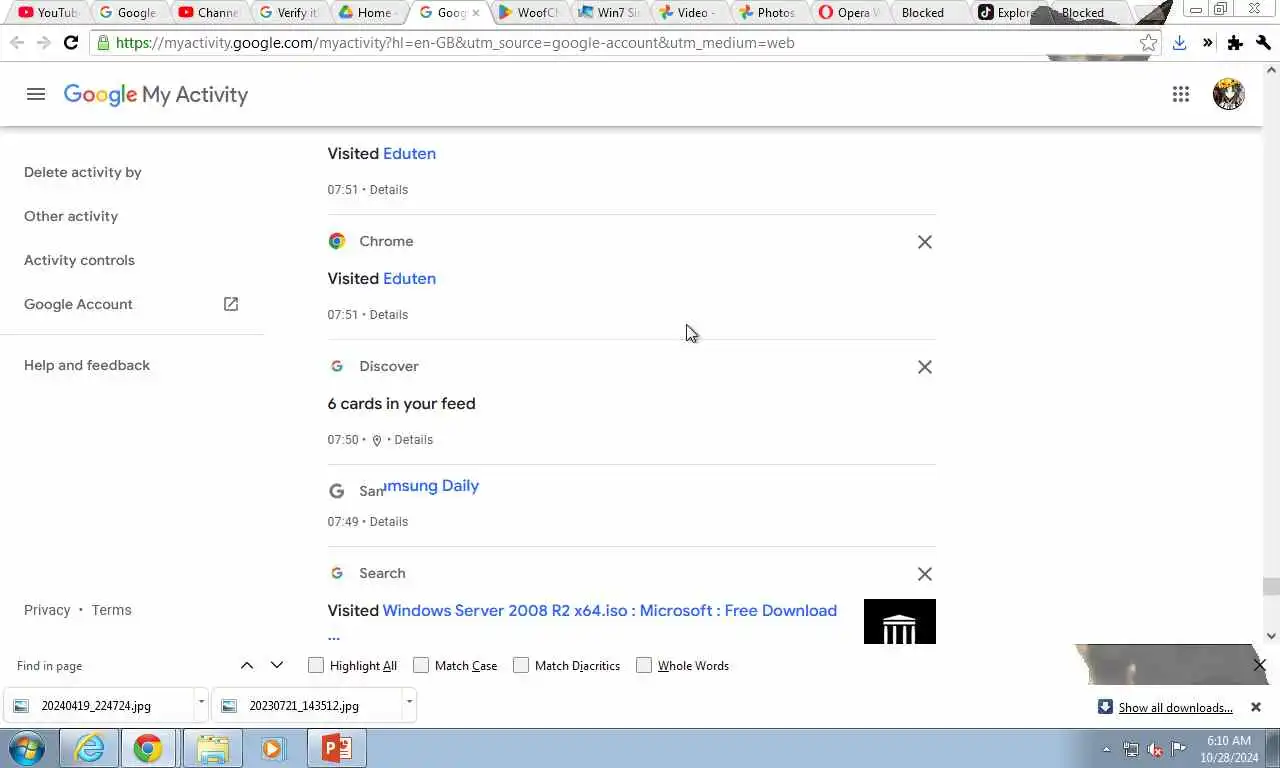Delete the Discover activity entry
Screen dimensions: 1280x768
[925, 367]
